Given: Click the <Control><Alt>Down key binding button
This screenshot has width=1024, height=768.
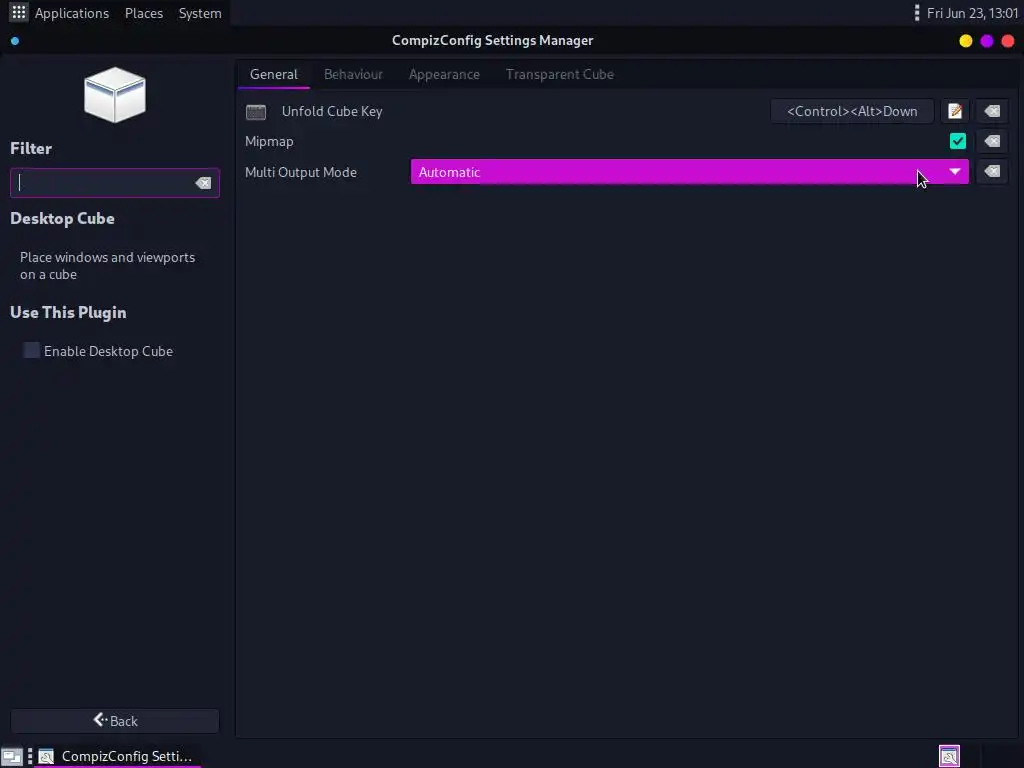Looking at the screenshot, I should 852,111.
